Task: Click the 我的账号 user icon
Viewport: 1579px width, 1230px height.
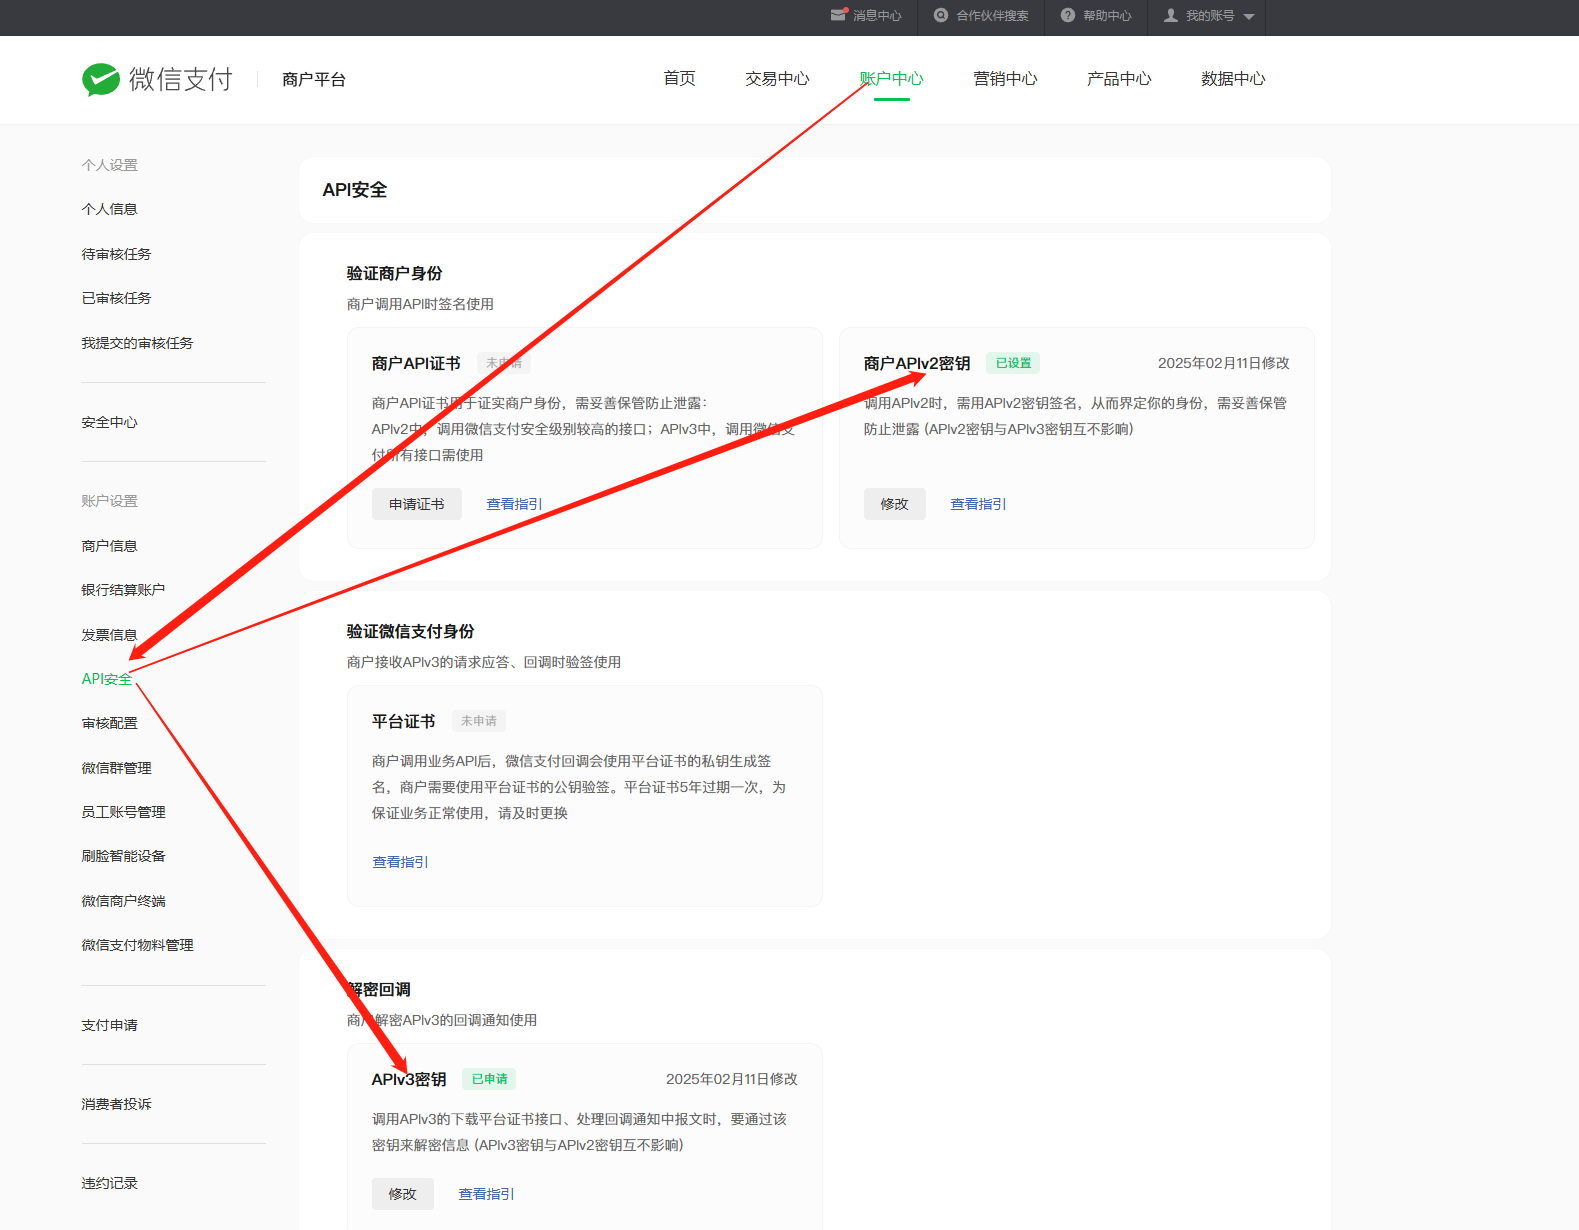Action: 1171,15
